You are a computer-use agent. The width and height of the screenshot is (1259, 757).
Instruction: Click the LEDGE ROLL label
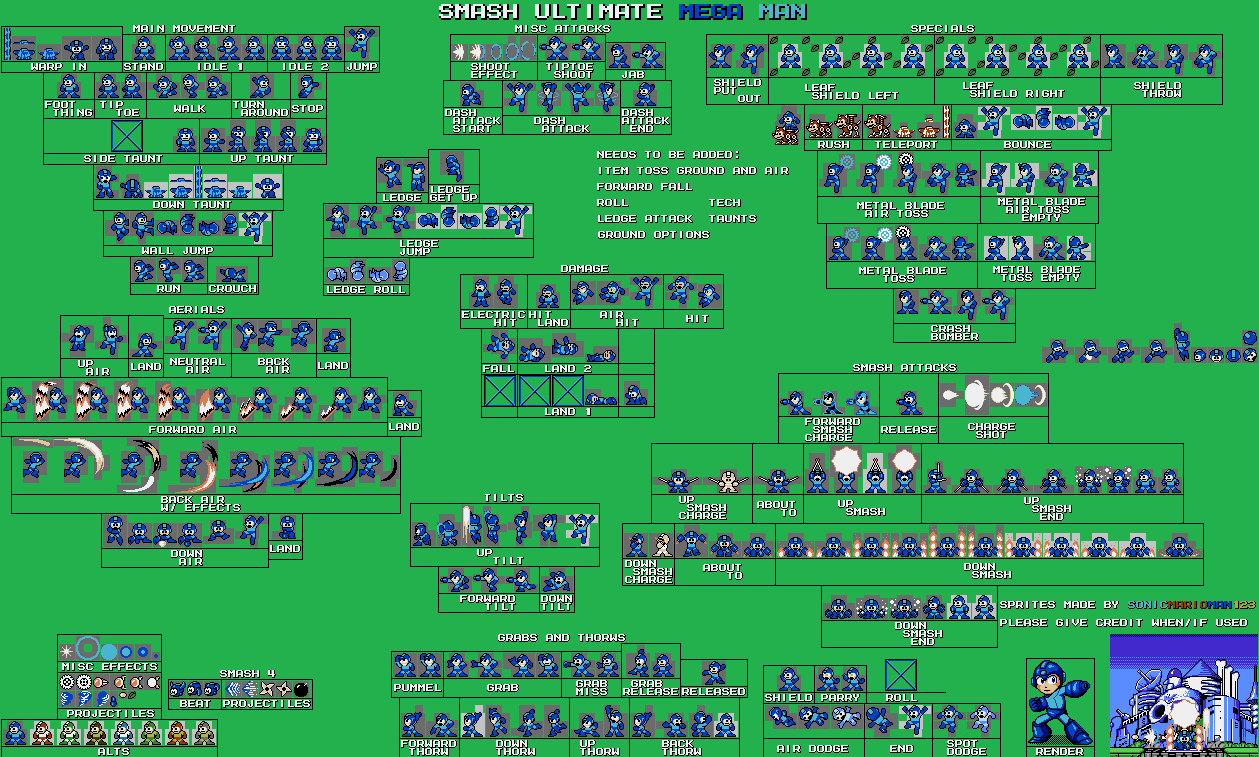(x=366, y=289)
